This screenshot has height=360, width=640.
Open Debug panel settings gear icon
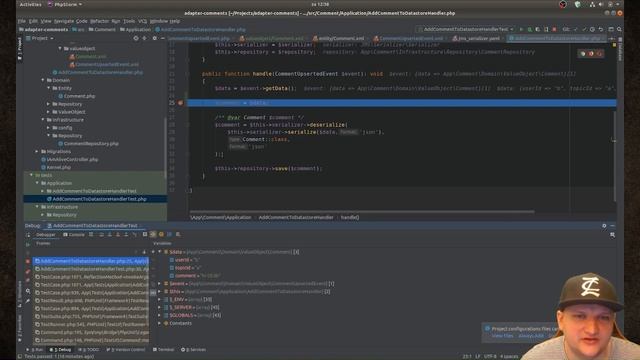click(604, 225)
